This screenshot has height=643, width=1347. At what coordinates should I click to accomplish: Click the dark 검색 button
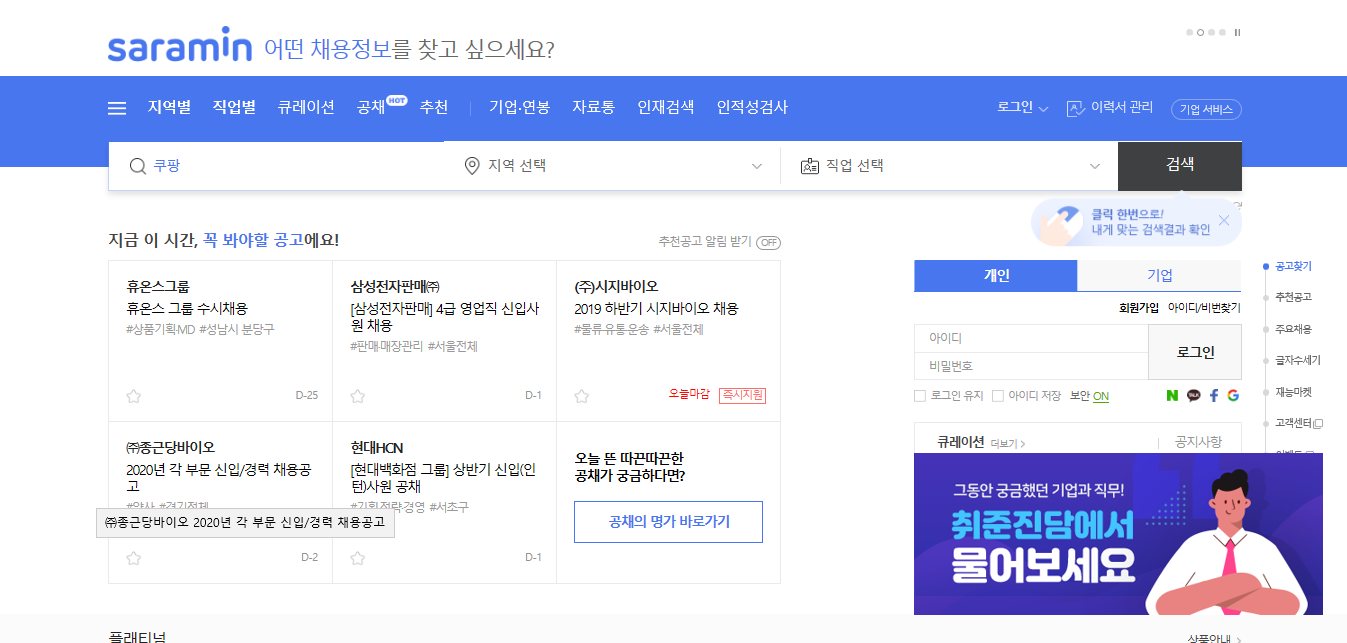pyautogui.click(x=1180, y=166)
